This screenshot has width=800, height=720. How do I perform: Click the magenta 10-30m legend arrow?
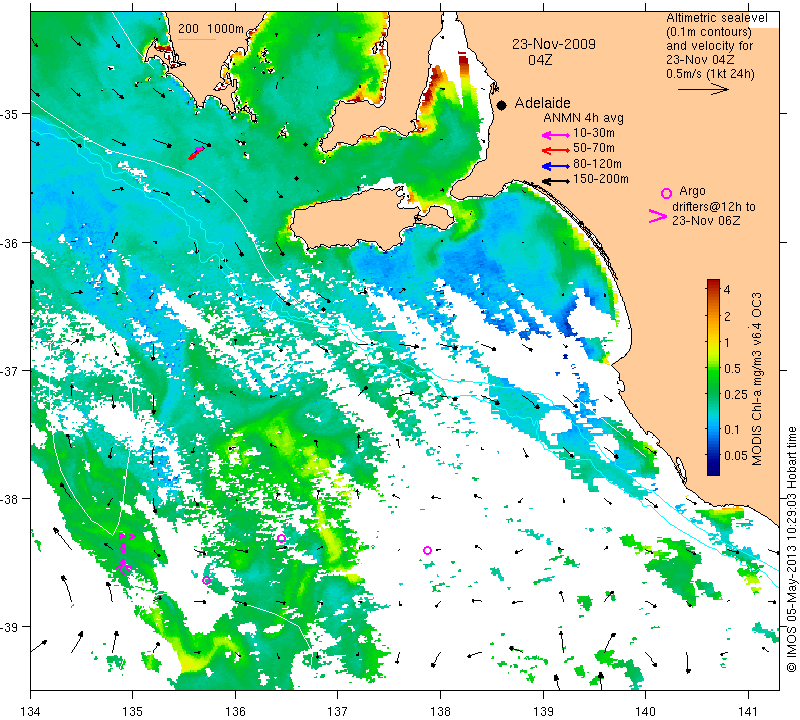click(555, 135)
